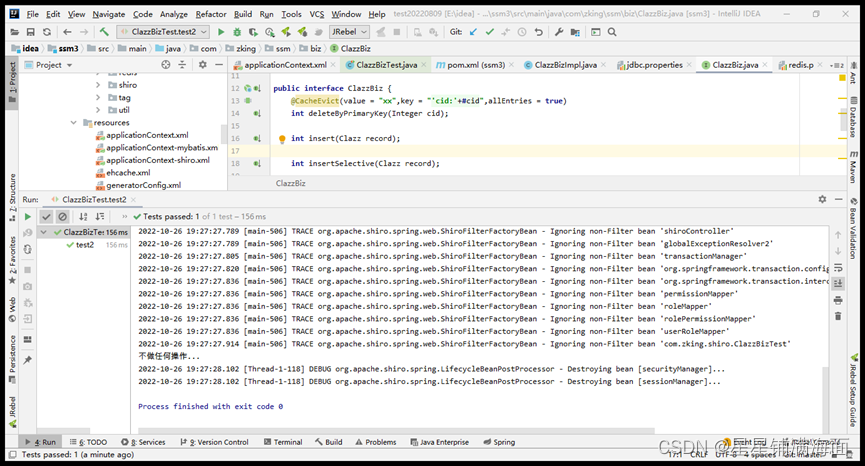
Task: Collapse the resources folder in project tree
Action: [x=73, y=122]
